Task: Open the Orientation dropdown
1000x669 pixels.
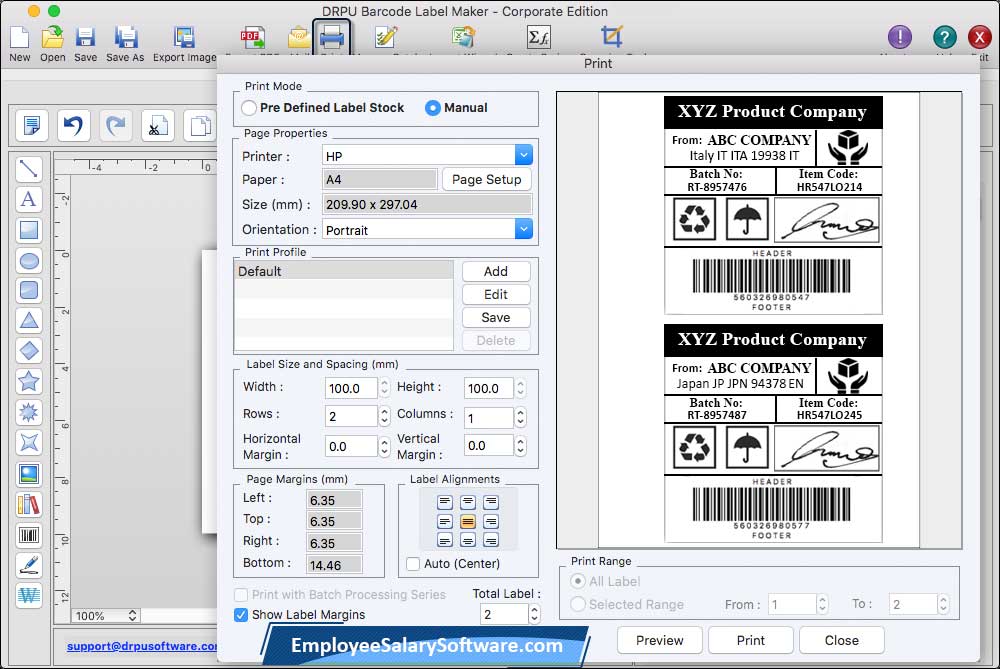Action: click(x=523, y=229)
